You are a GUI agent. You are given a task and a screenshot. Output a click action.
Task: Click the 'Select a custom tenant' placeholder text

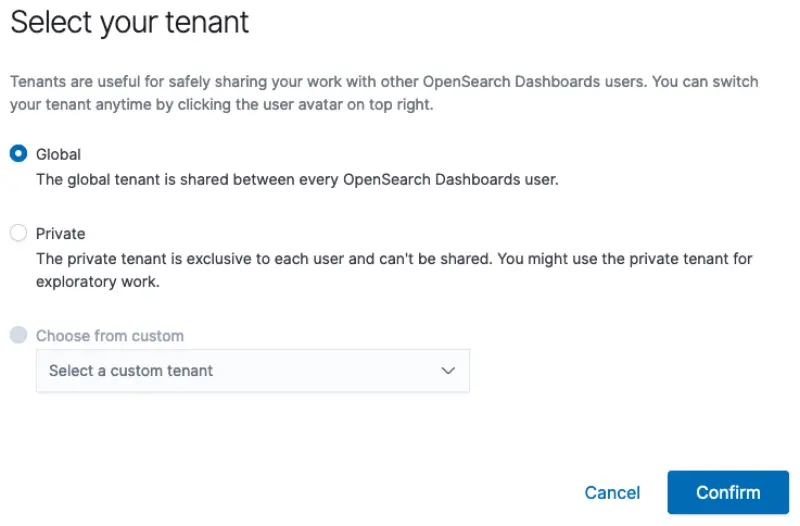point(131,370)
